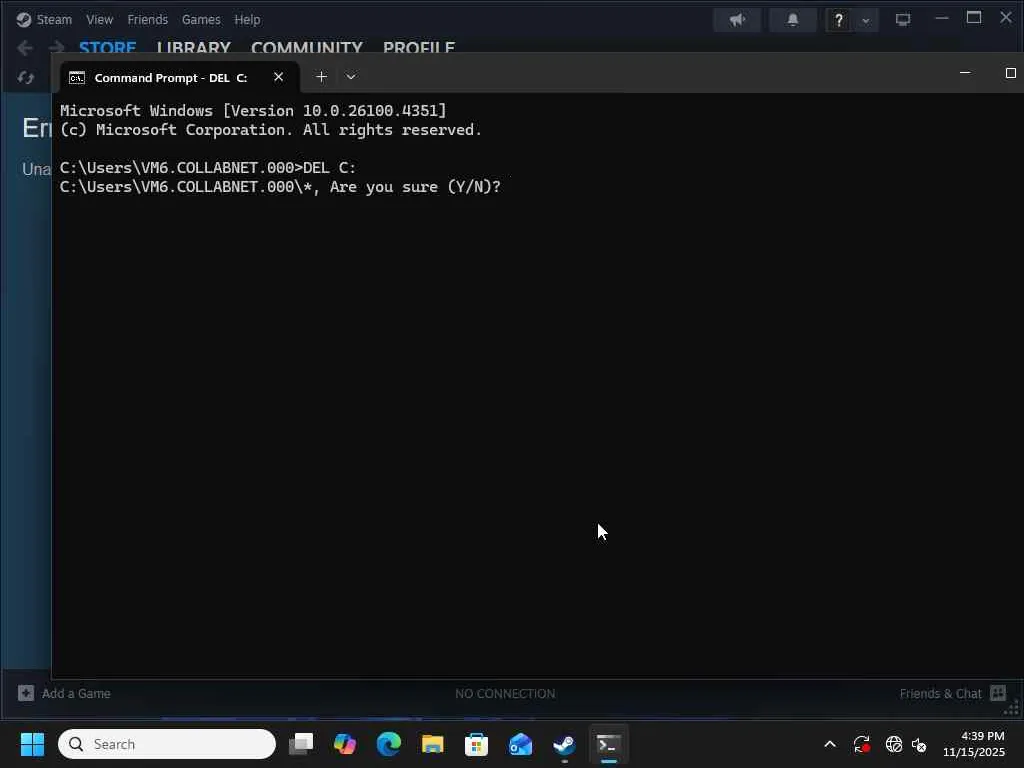Add a new terminal tab with plus
1024x768 pixels.
click(x=321, y=76)
